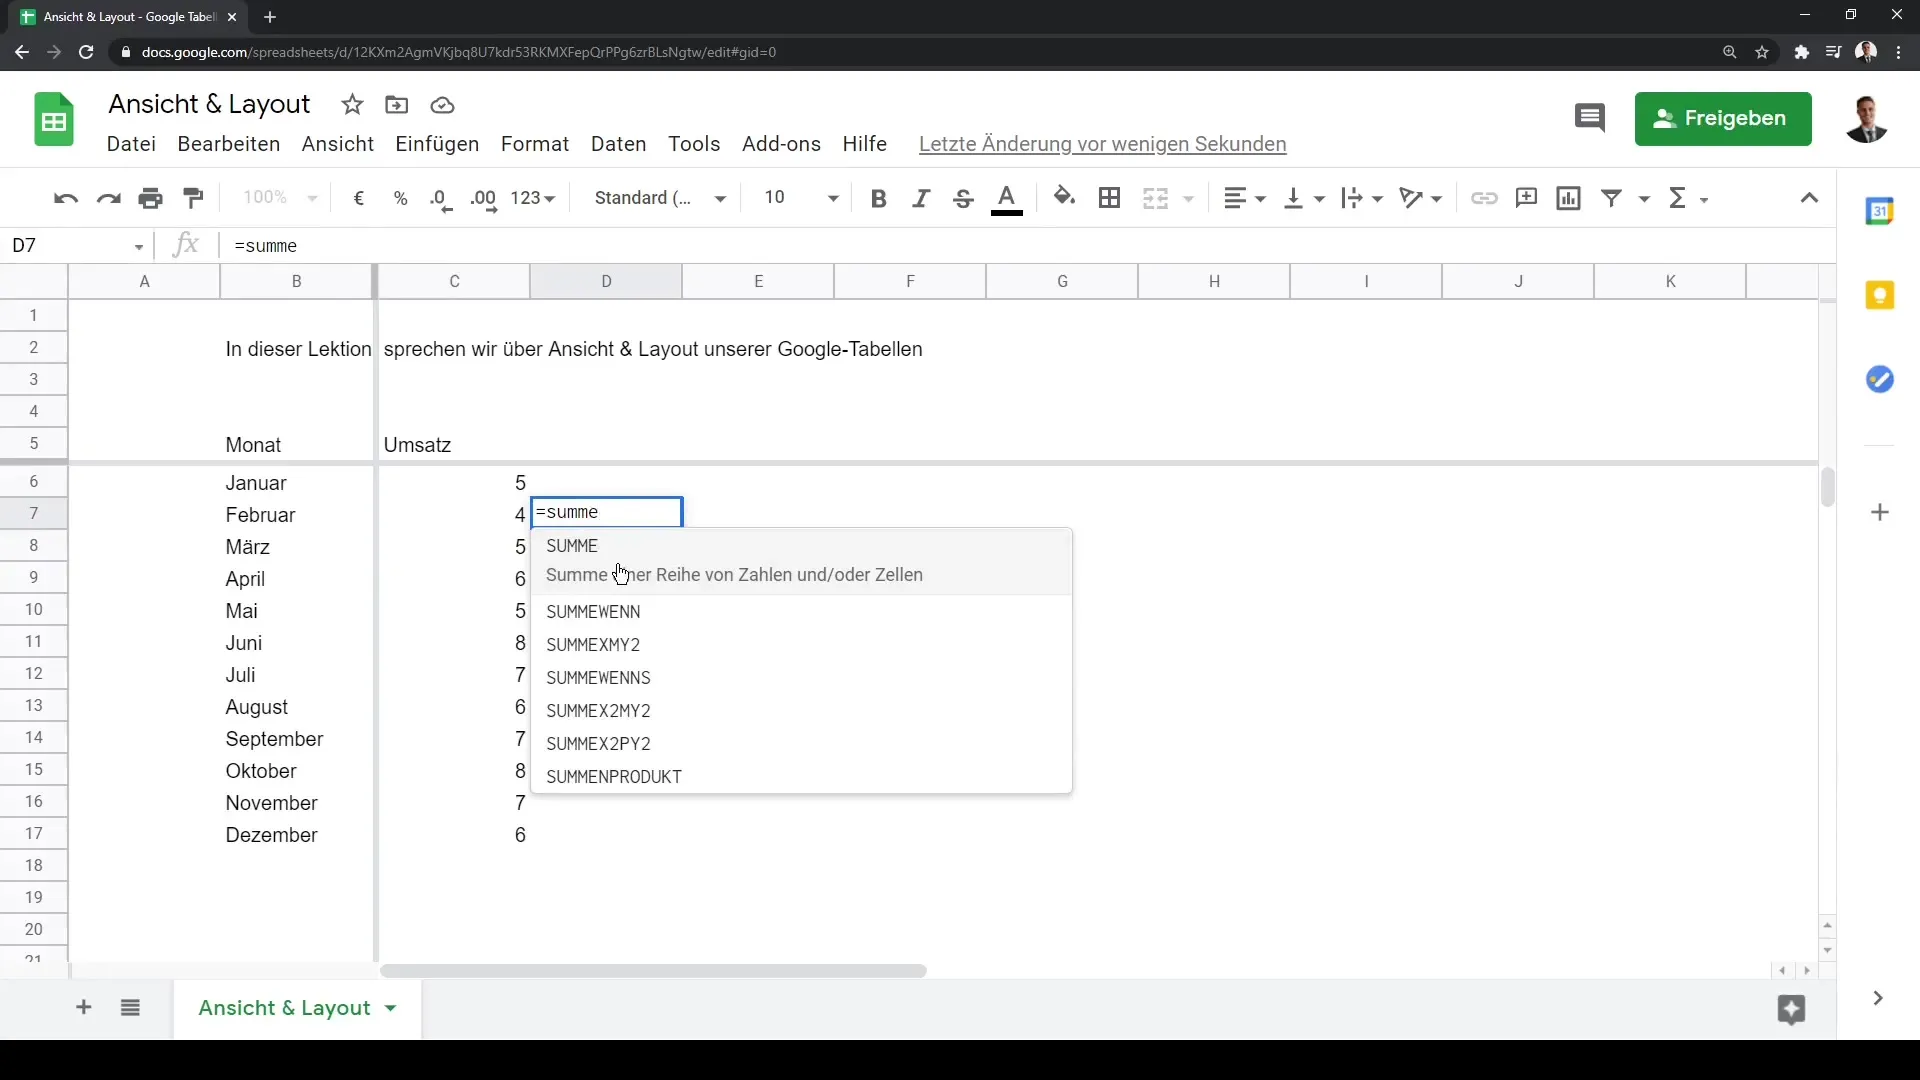
Task: Open Ansicht & Layout sheet tab menu arrow
Action: tap(391, 1008)
